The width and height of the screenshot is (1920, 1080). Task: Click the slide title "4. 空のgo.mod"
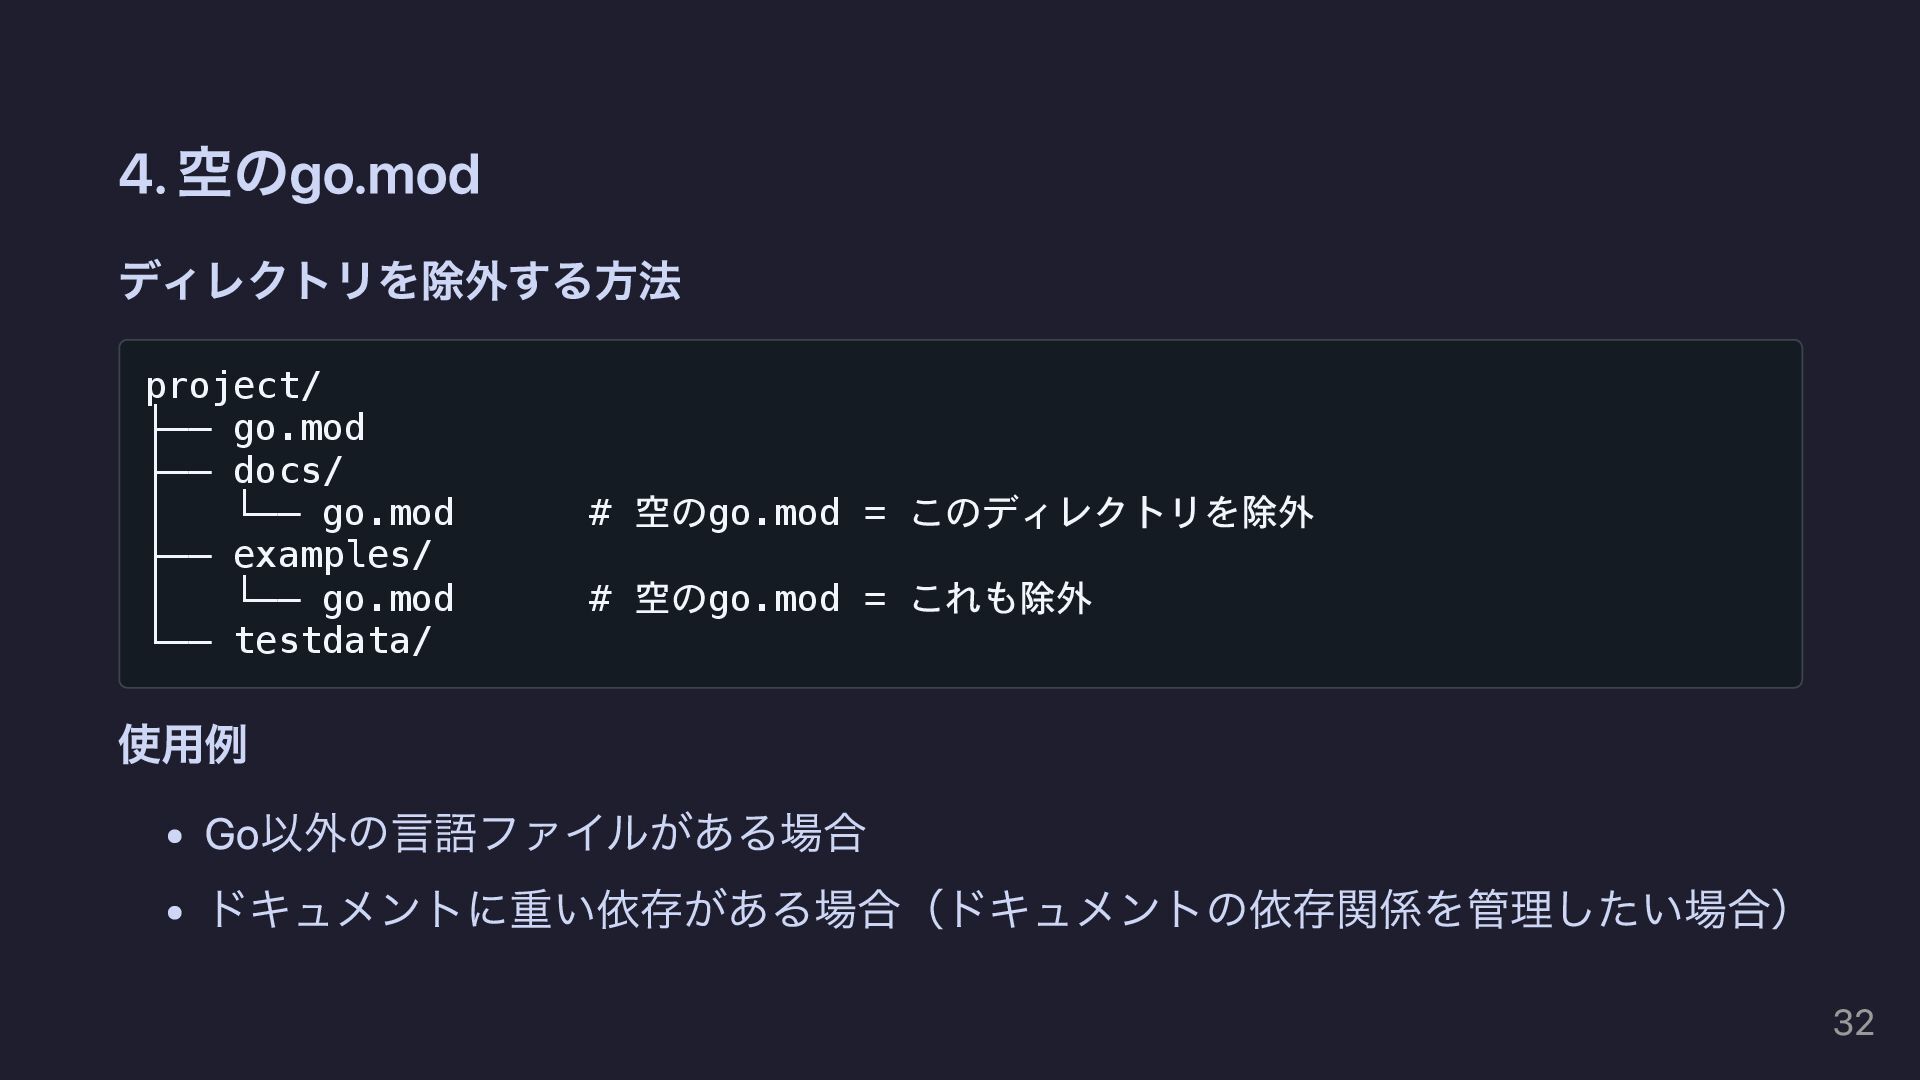coord(299,174)
